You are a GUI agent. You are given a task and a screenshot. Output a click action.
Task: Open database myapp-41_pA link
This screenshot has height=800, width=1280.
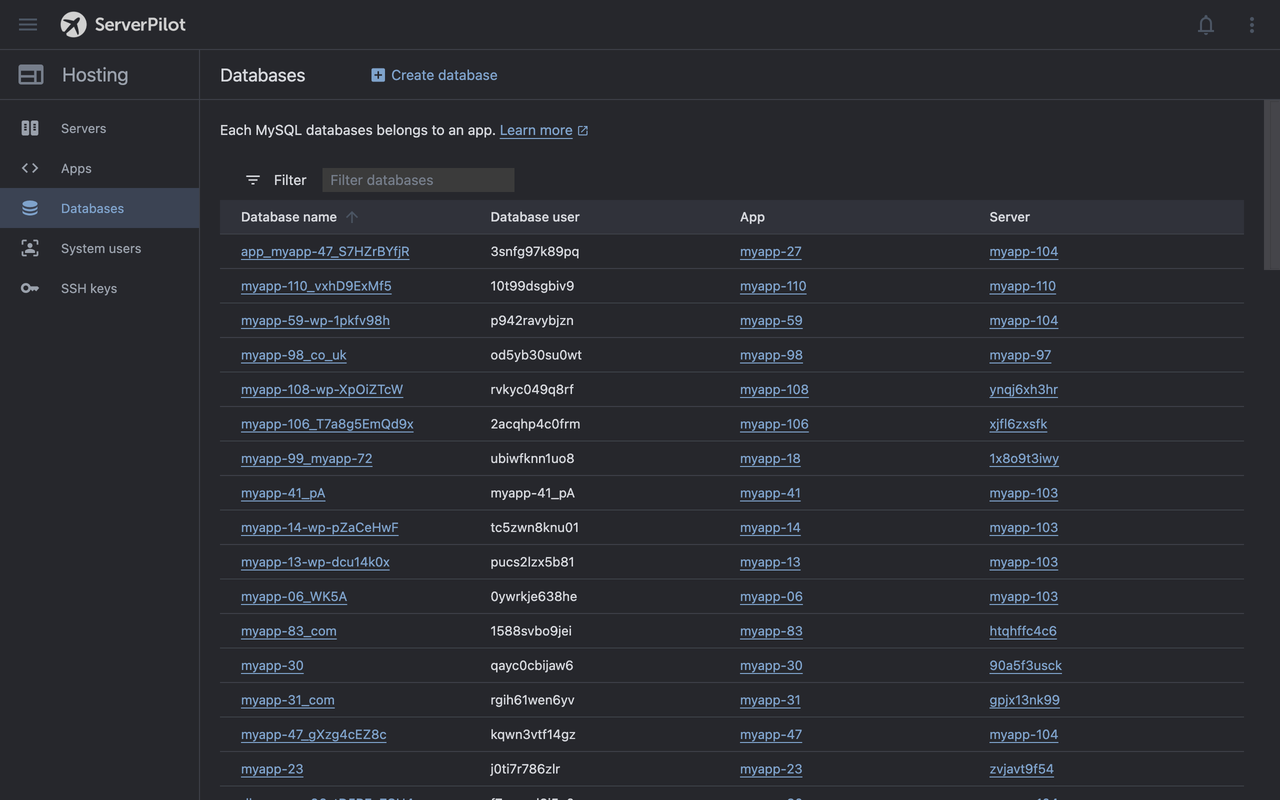283,493
